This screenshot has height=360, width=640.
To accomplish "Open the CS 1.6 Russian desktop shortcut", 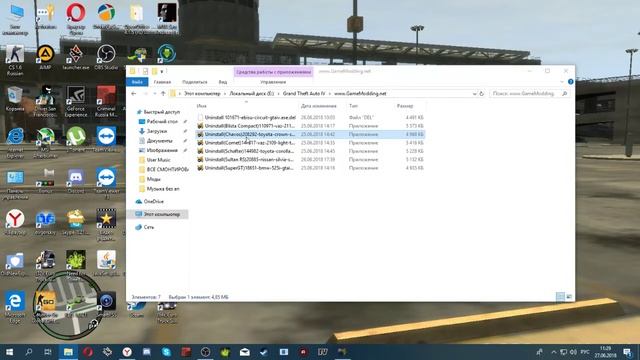I will (x=15, y=60).
